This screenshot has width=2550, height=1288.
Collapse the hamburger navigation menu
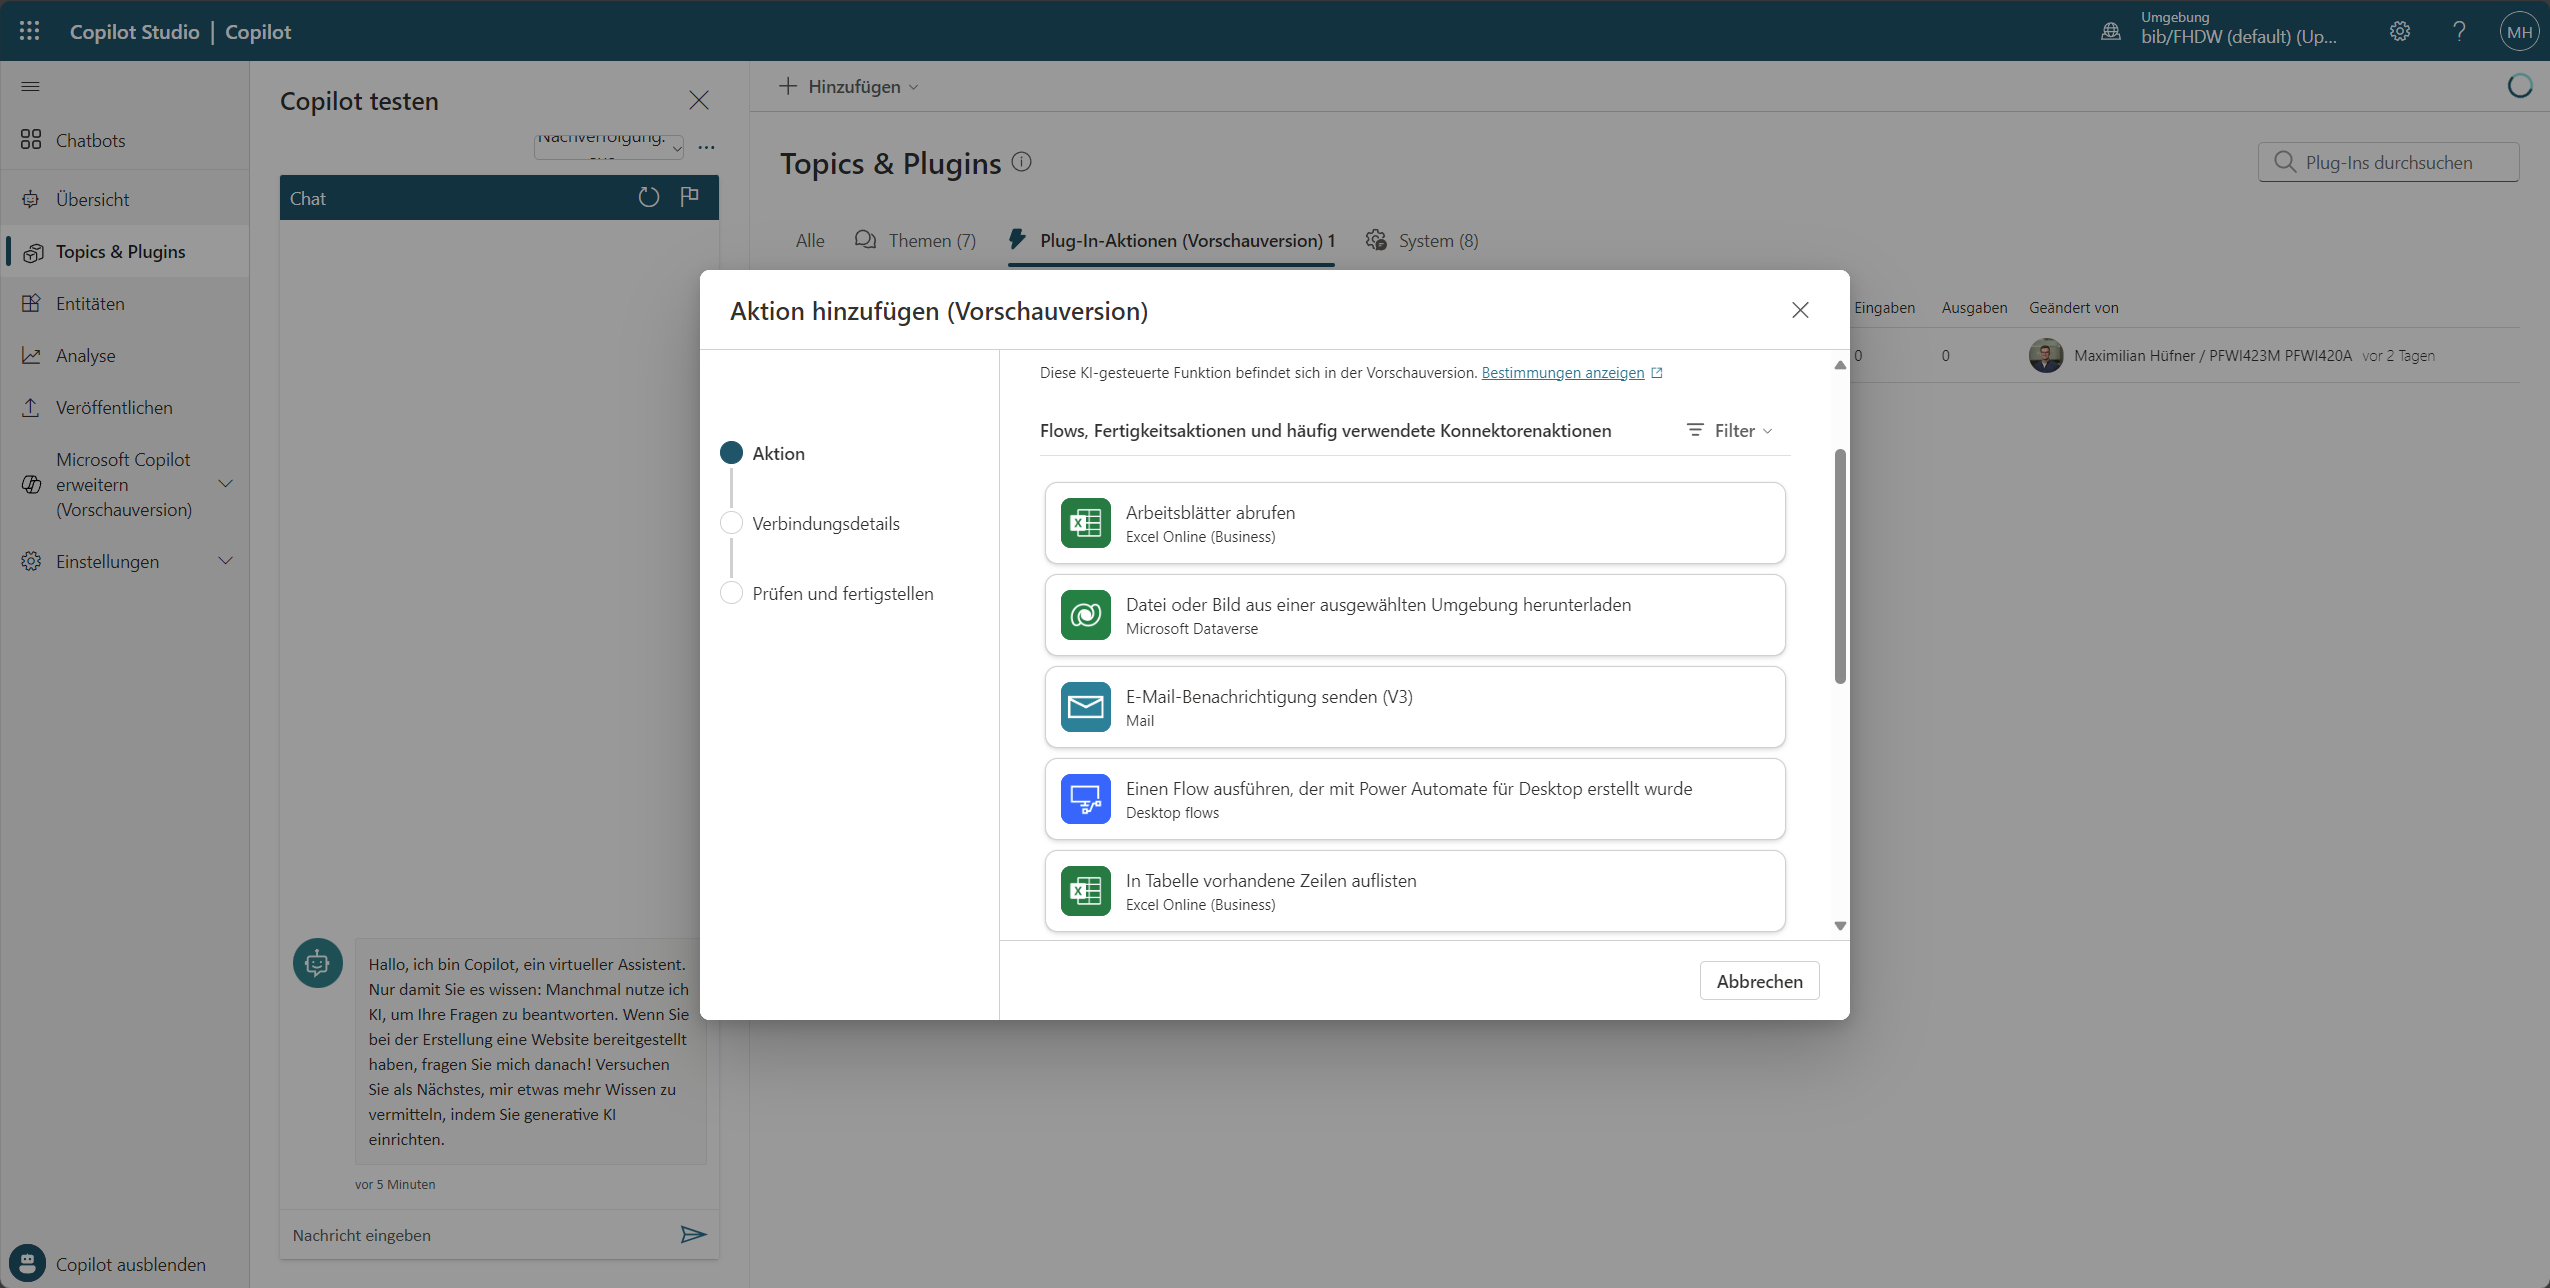tap(30, 86)
